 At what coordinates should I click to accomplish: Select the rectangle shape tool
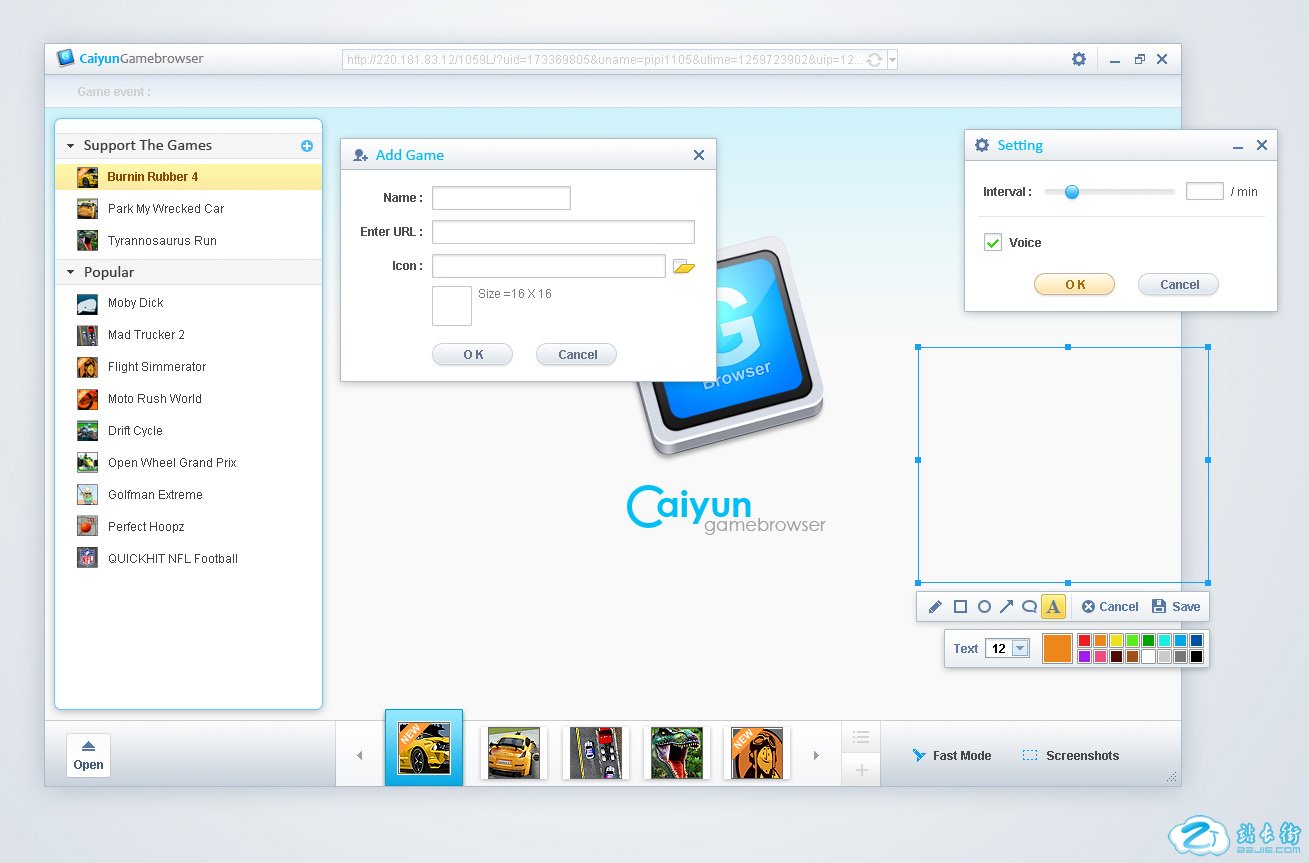[x=960, y=607]
